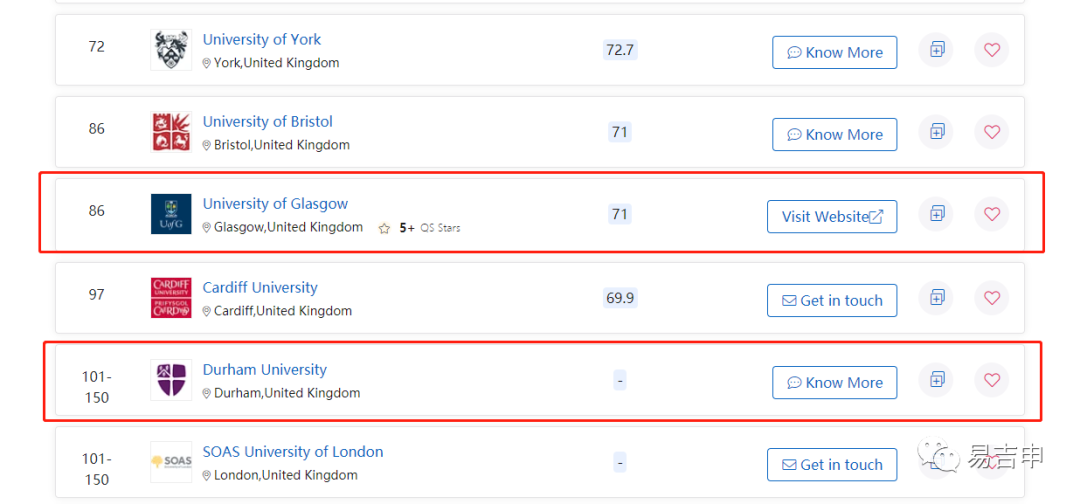Screen dimensions: 1080x504
Task: Get in touch with SOAS University
Action: click(x=832, y=465)
